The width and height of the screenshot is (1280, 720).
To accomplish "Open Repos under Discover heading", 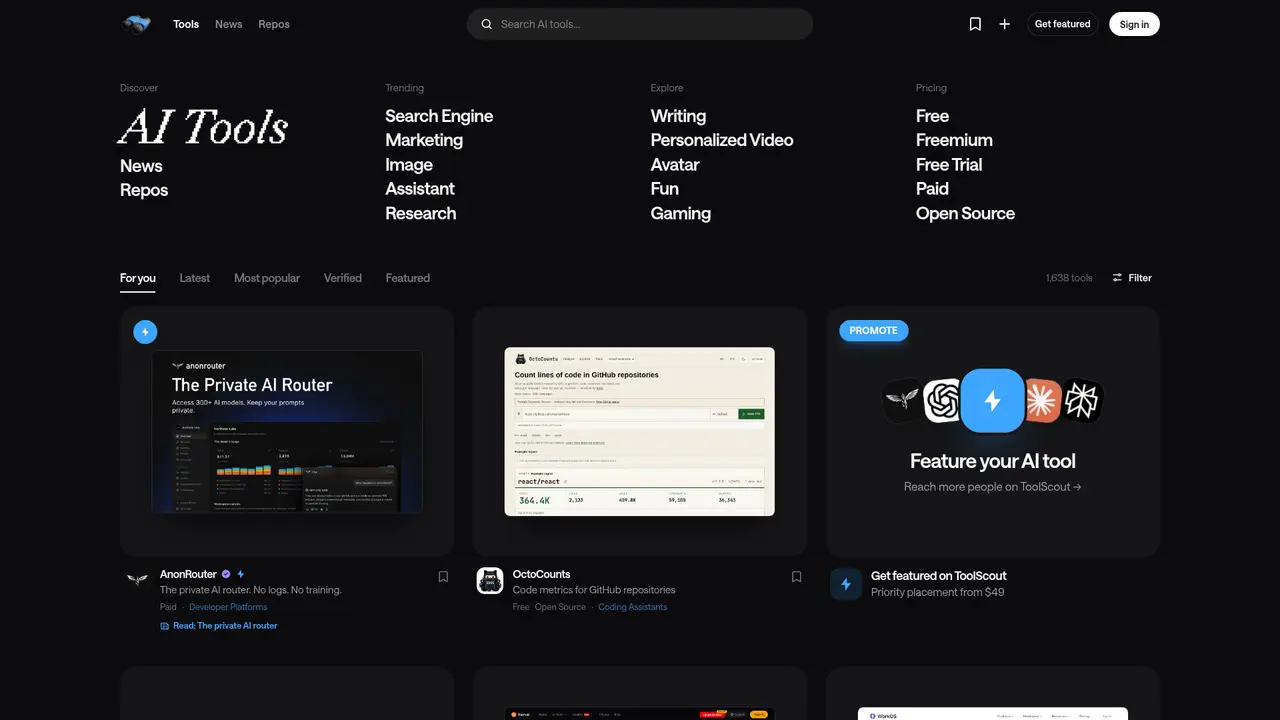I will 144,190.
